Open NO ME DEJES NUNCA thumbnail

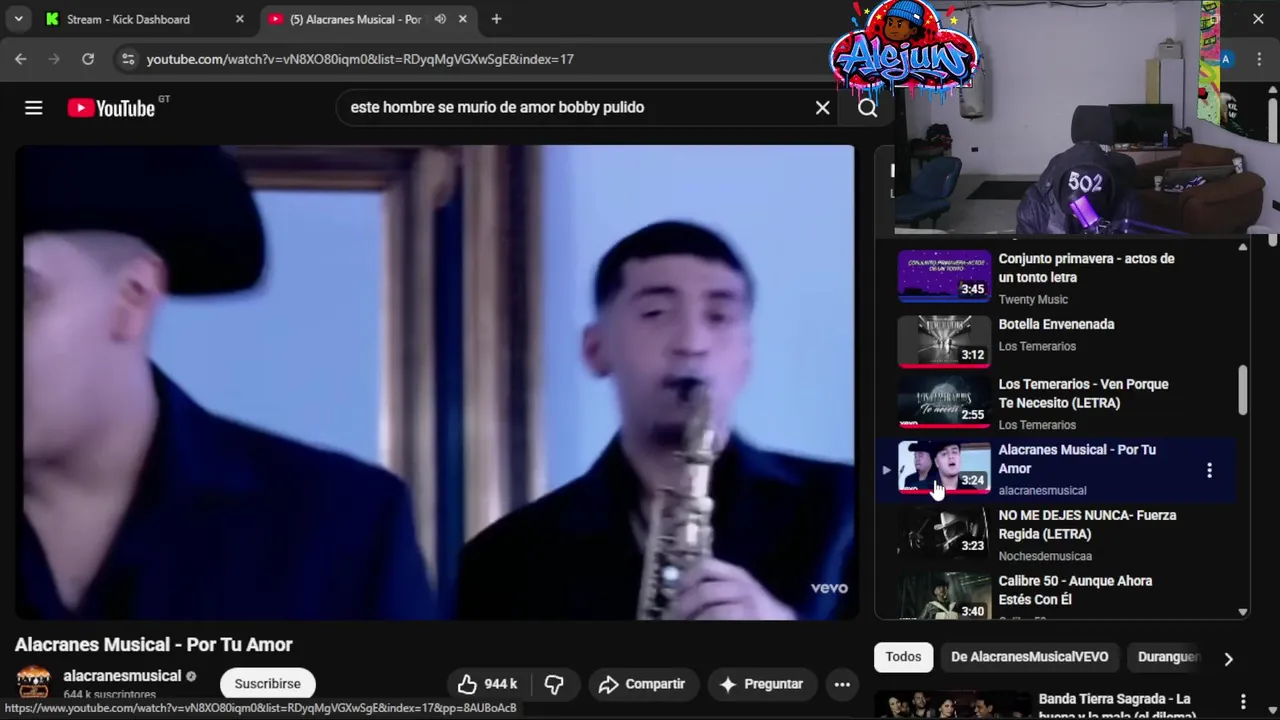[944, 532]
